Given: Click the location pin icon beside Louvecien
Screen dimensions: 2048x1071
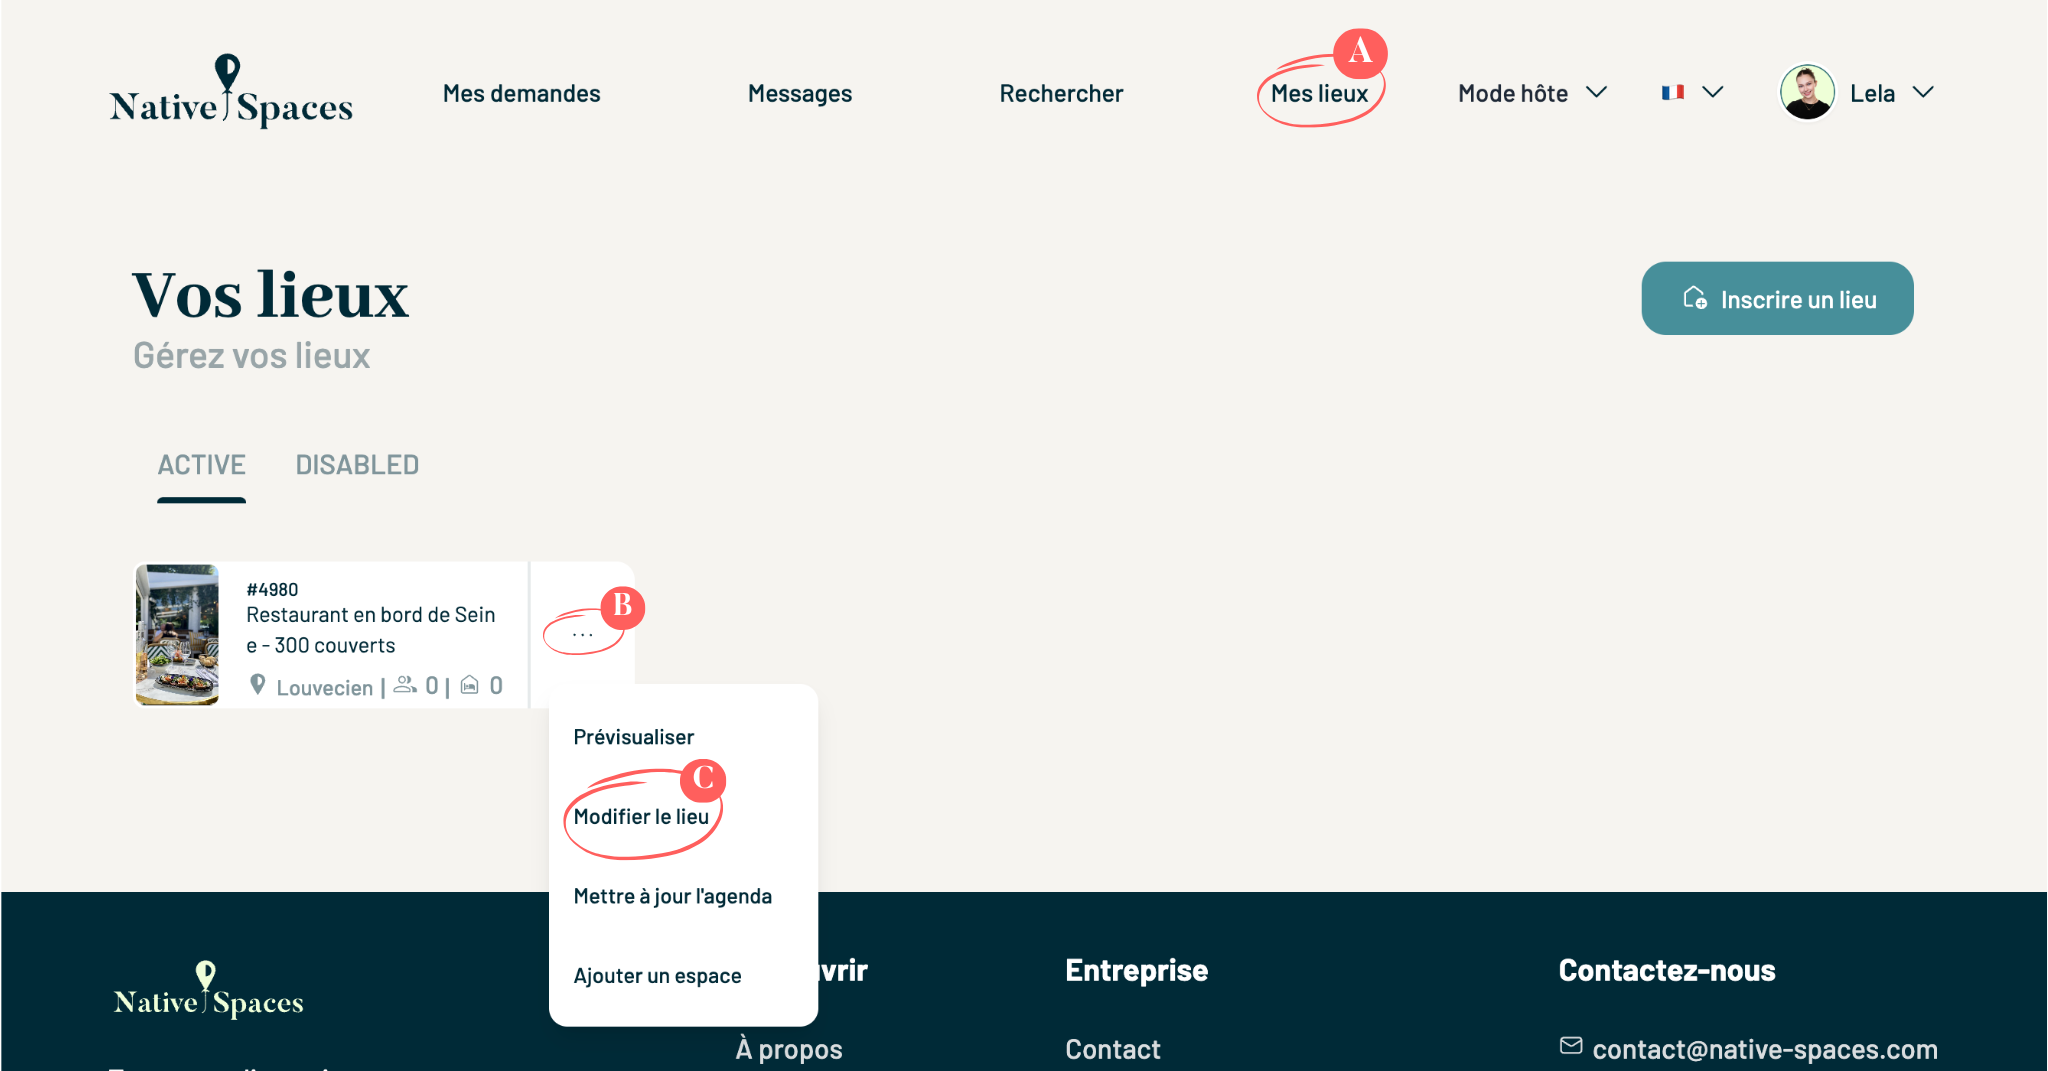Looking at the screenshot, I should [x=258, y=685].
